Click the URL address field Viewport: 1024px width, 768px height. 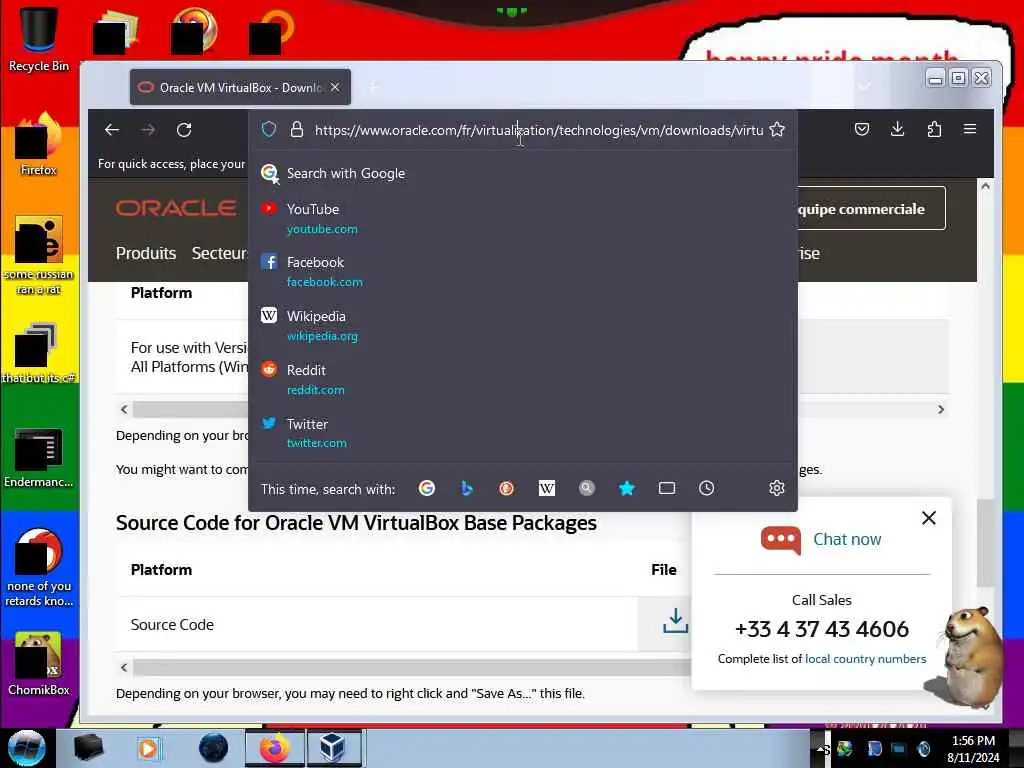tap(539, 130)
